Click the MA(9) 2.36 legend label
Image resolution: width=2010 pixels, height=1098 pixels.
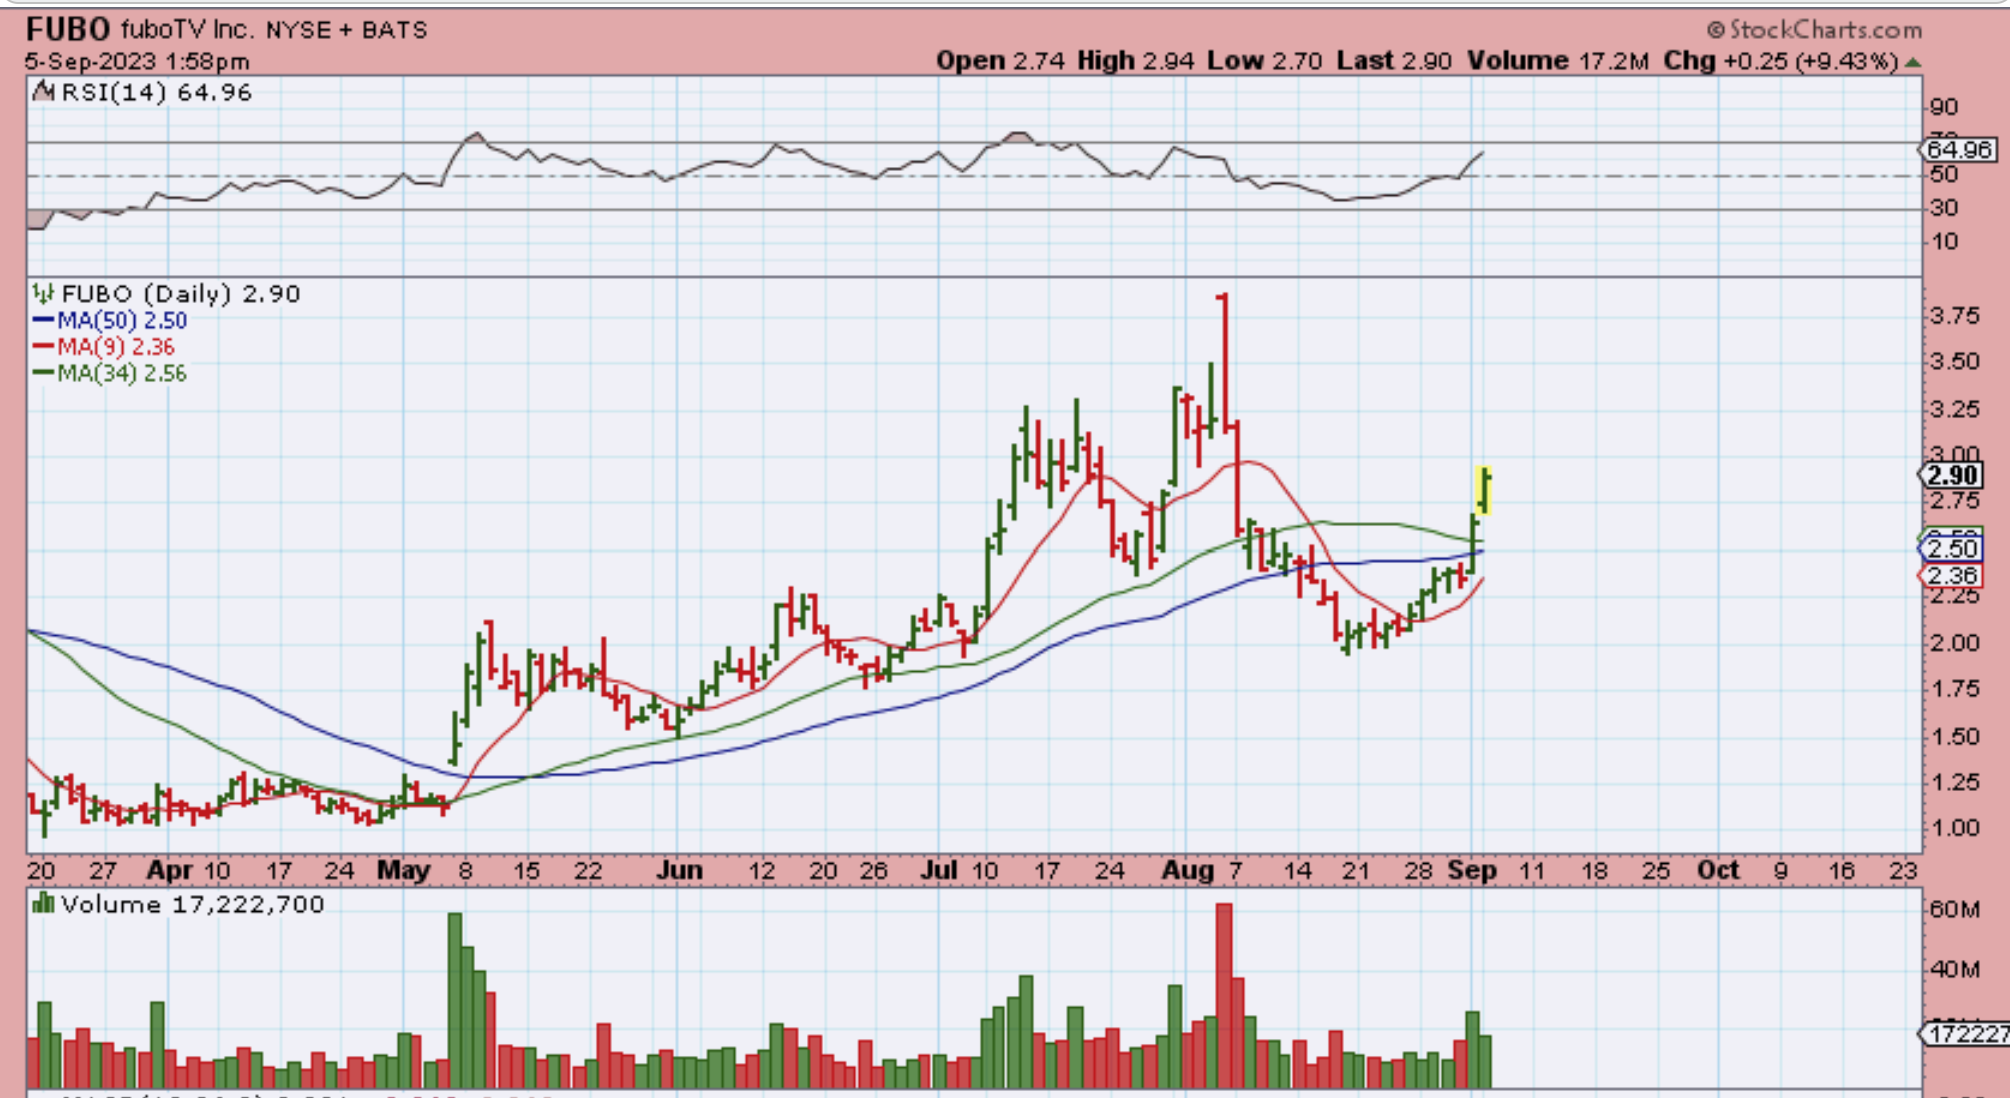[x=115, y=347]
